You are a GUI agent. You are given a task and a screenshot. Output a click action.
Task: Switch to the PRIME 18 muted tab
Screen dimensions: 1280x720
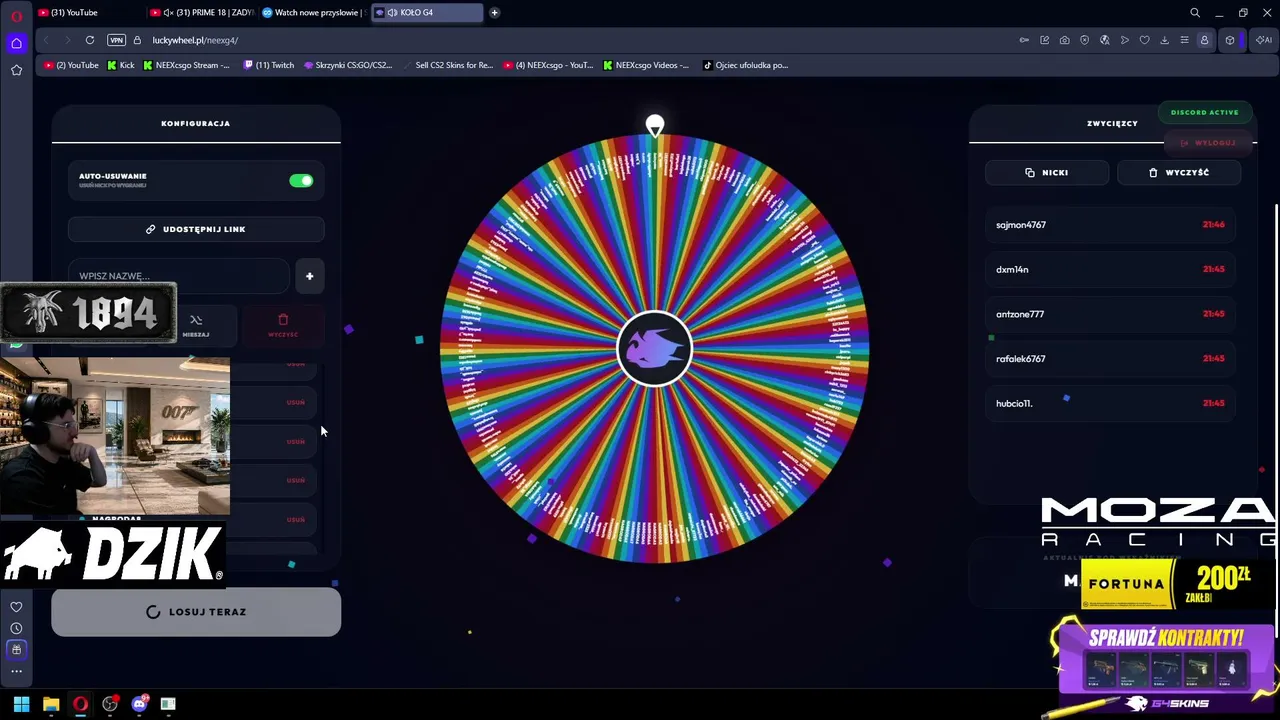200,13
